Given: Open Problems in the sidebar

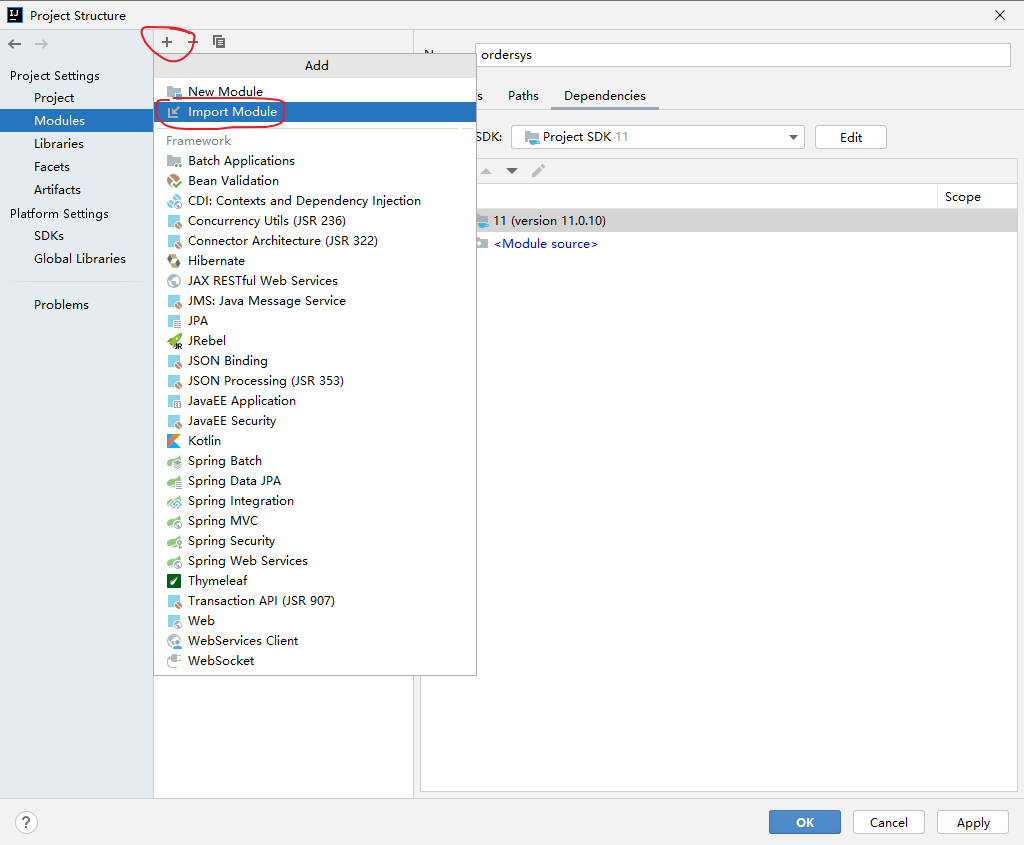Looking at the screenshot, I should click(76, 305).
